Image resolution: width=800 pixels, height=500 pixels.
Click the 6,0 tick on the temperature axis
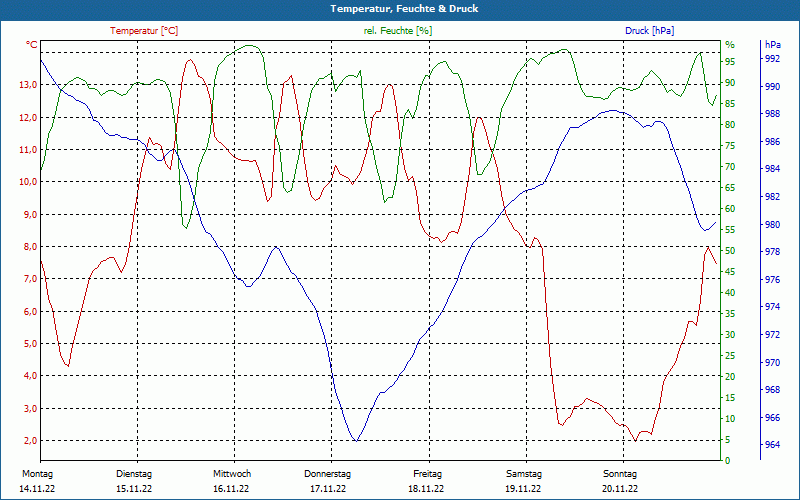coord(30,311)
